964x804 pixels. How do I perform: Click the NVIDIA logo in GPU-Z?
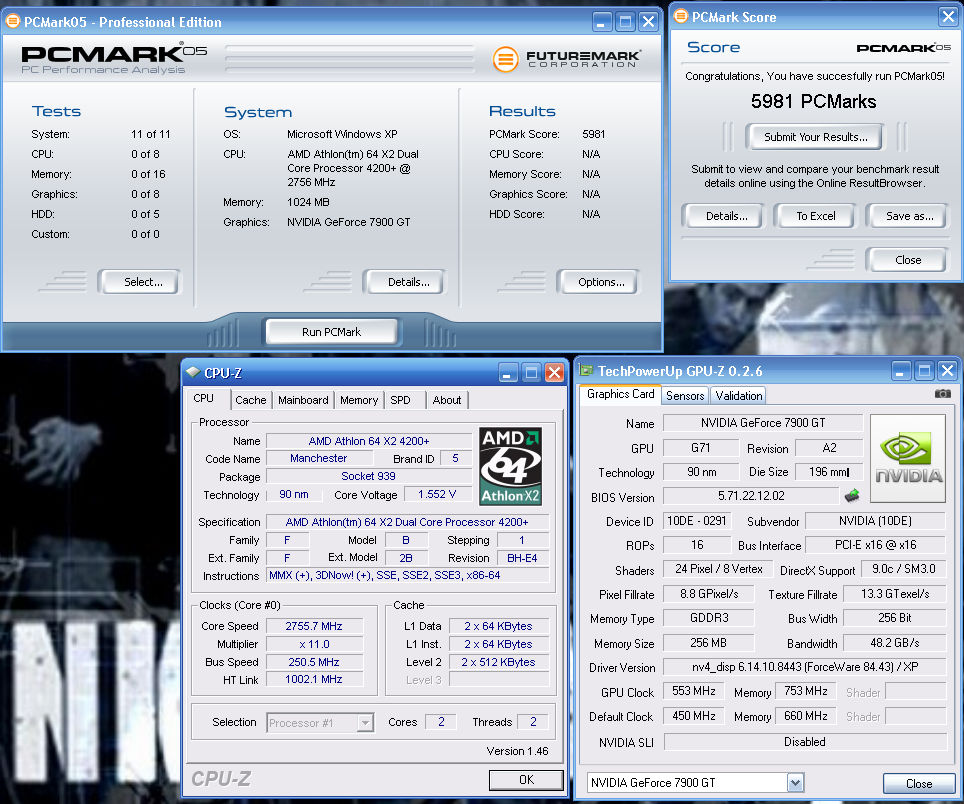(908, 458)
